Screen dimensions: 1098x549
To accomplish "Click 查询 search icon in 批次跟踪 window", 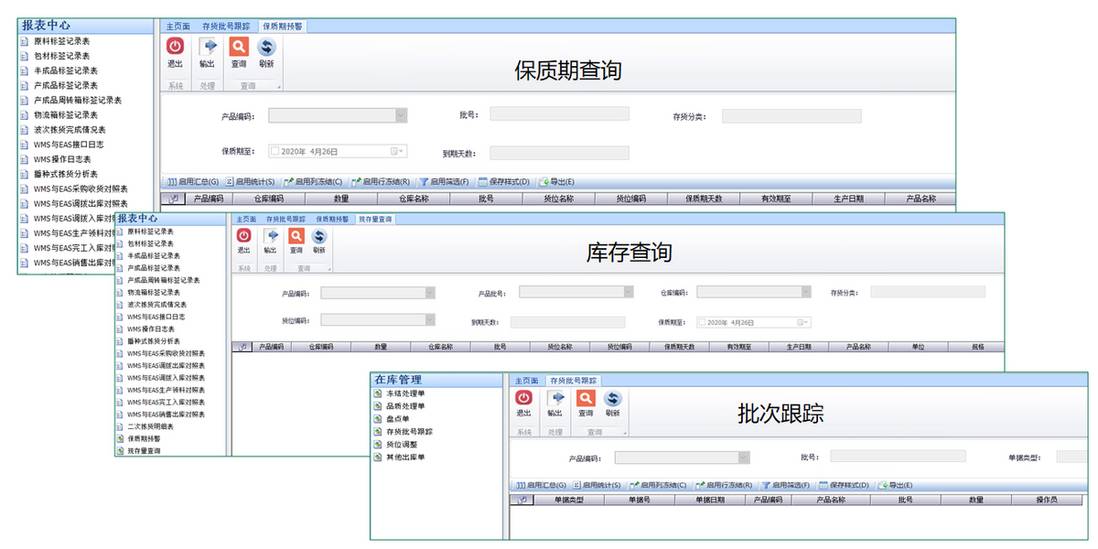I will click(585, 403).
